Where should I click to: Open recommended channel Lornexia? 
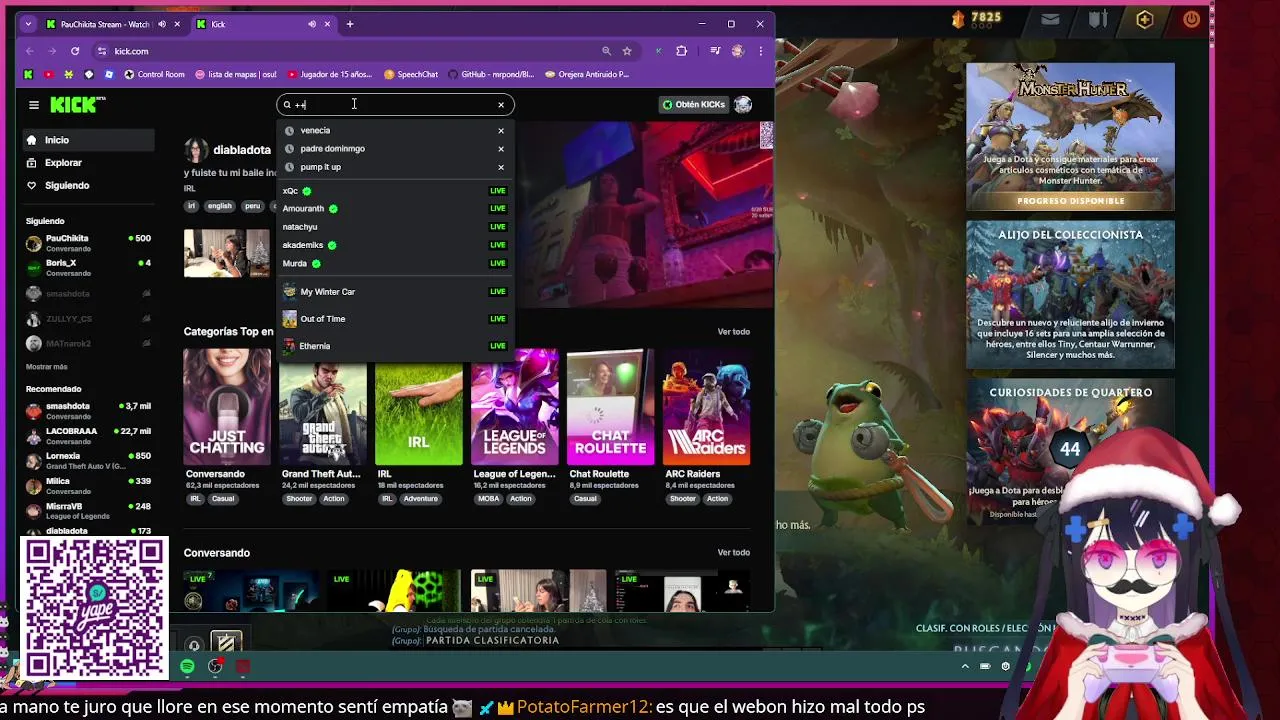click(x=88, y=461)
